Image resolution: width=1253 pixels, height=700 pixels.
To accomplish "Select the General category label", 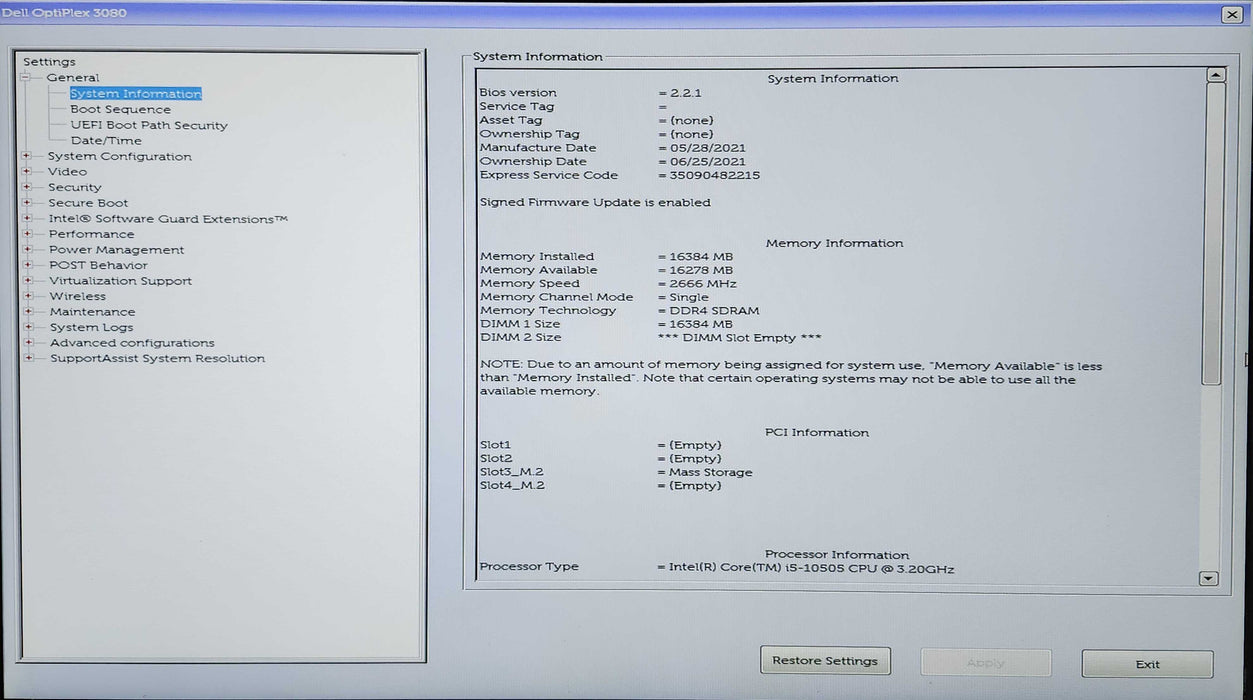I will pyautogui.click(x=73, y=78).
